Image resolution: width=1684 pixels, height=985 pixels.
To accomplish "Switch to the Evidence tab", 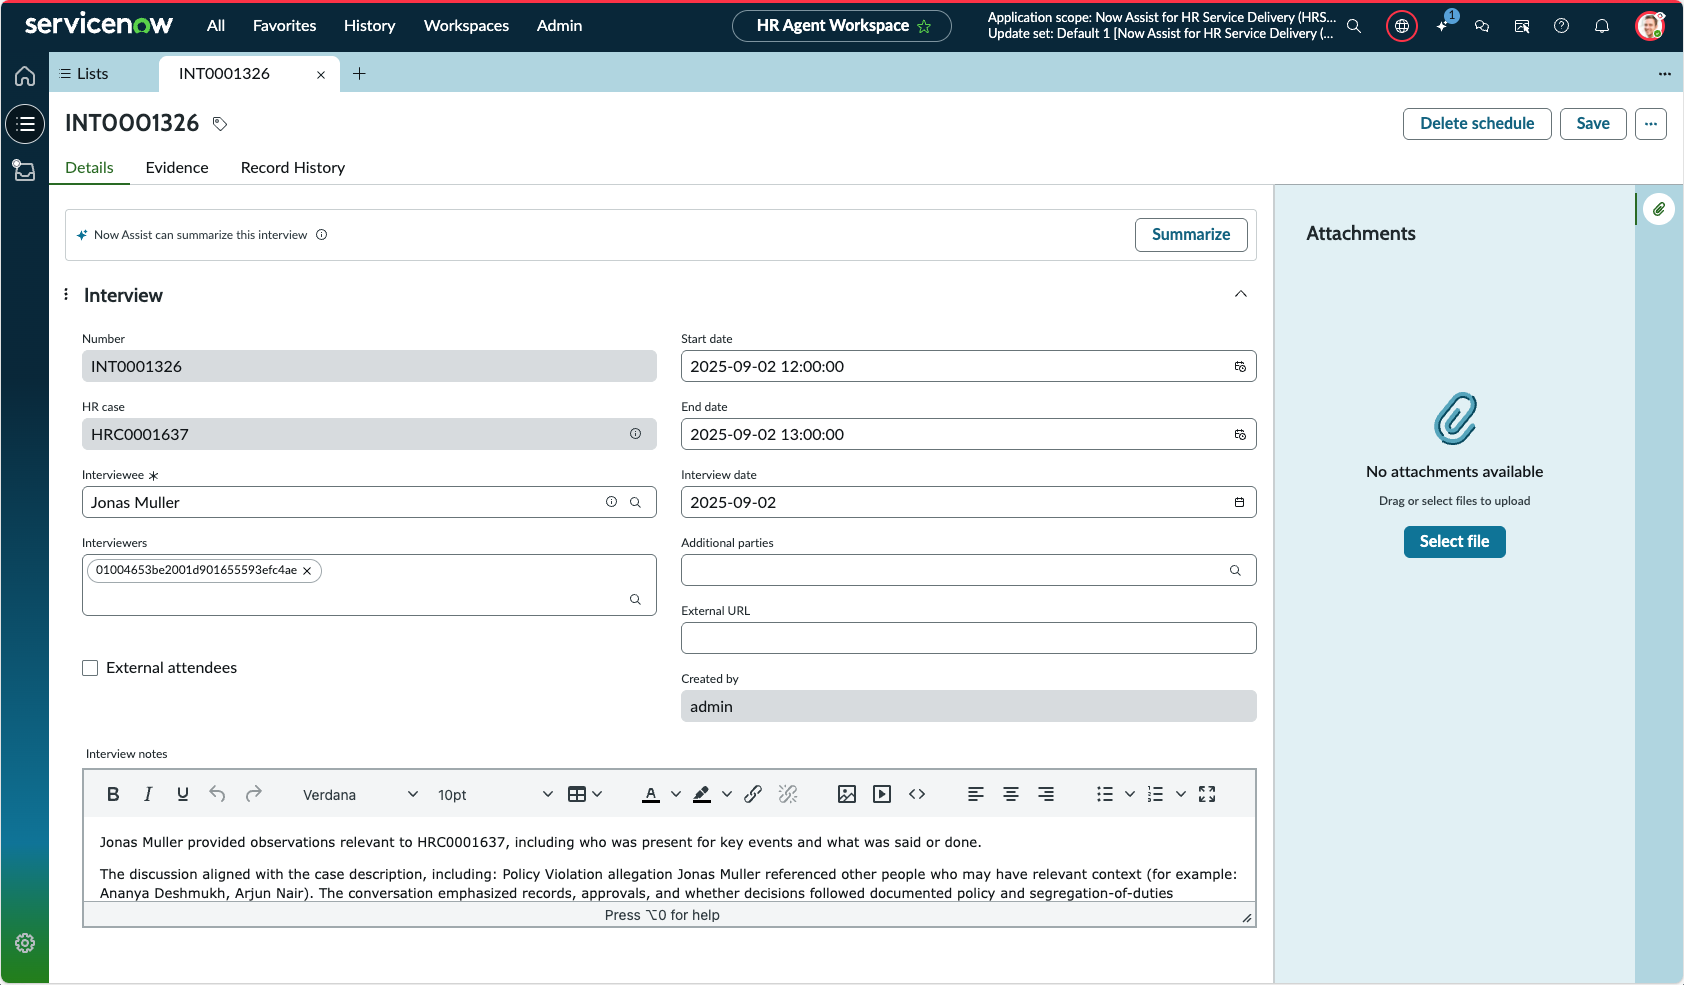I will 177,168.
